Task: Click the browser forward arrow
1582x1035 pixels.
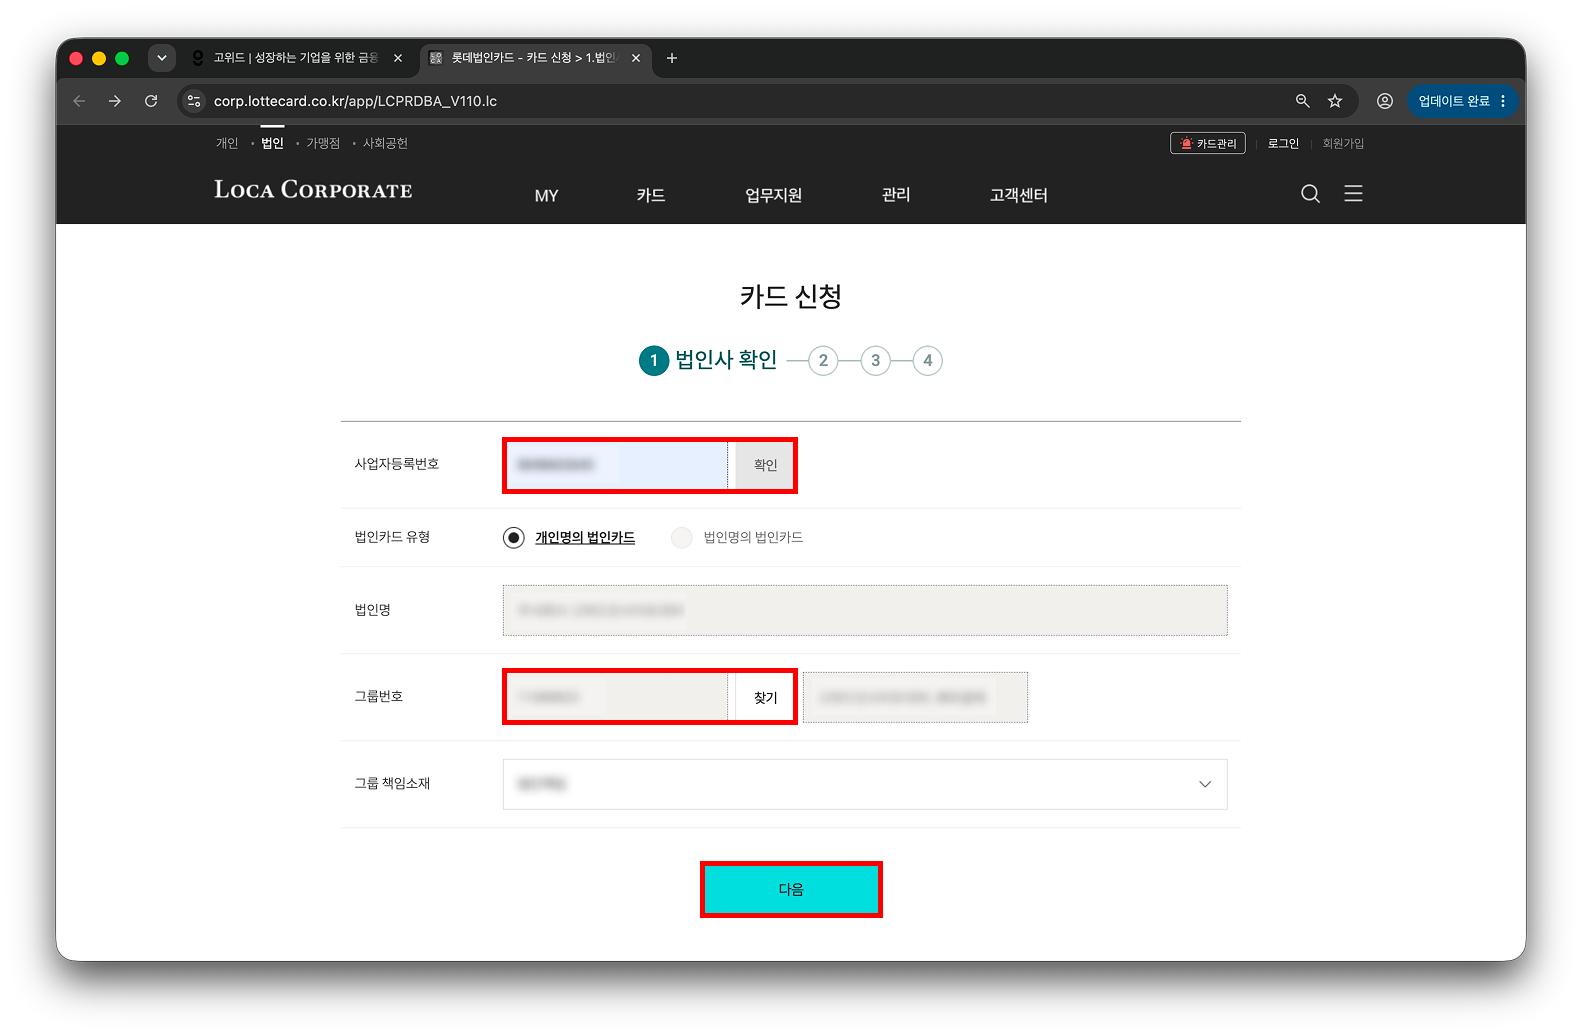Action: [x=115, y=101]
